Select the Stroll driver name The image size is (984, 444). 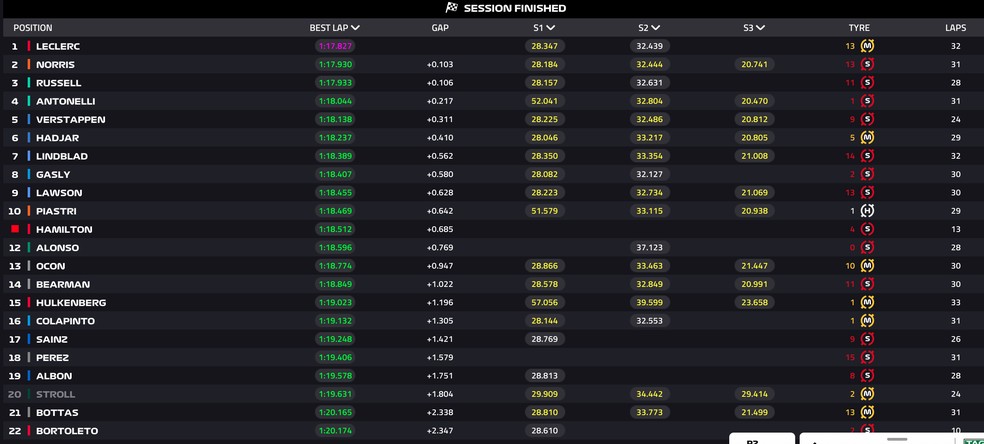point(55,394)
